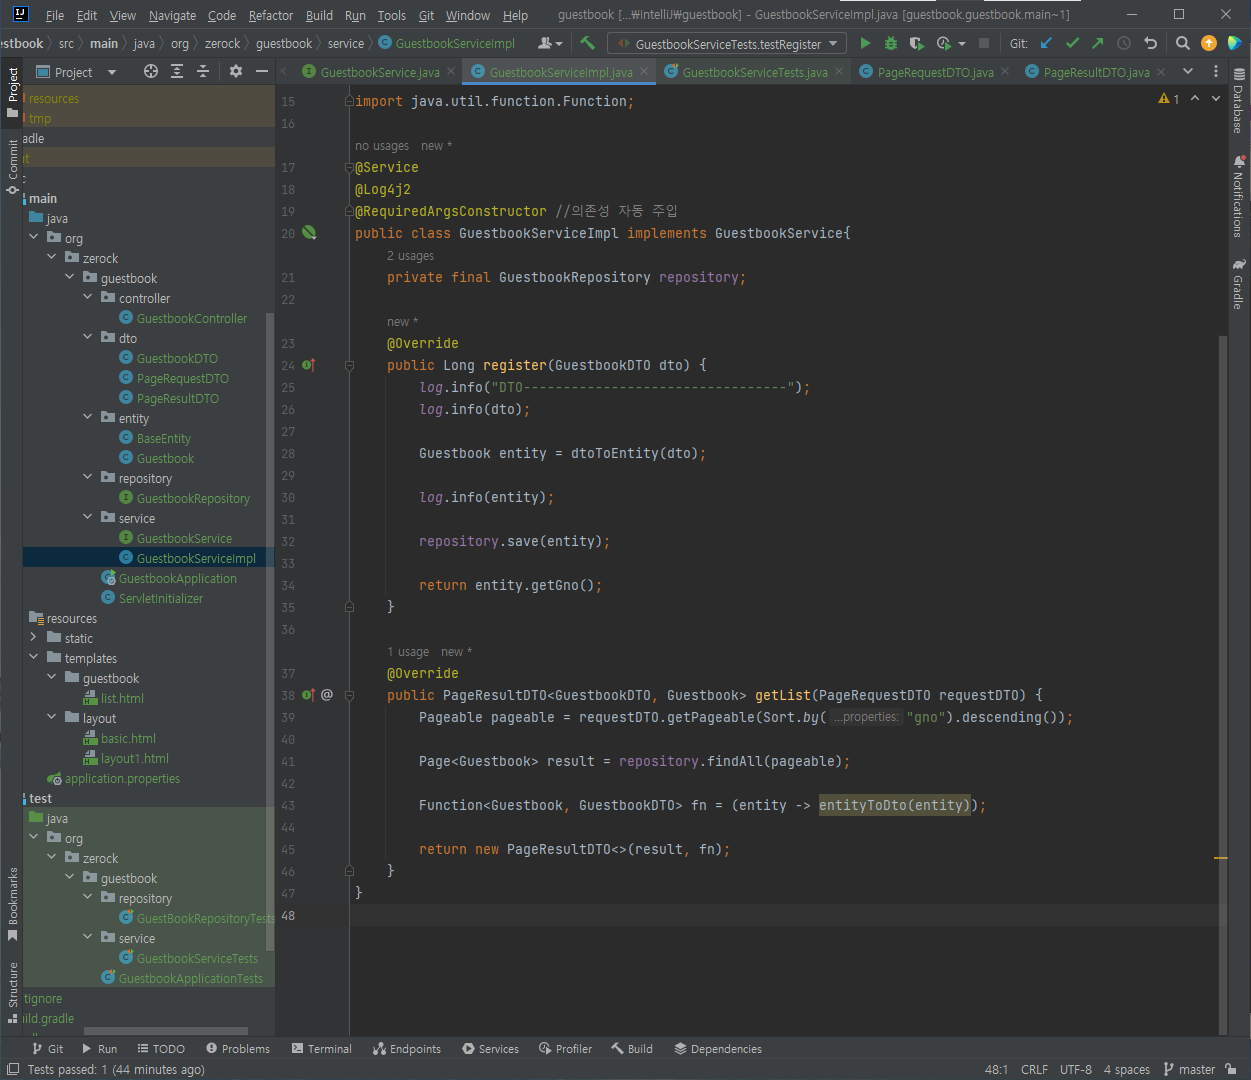Show Git history clock icon
This screenshot has width=1251, height=1080.
pyautogui.click(x=1124, y=43)
